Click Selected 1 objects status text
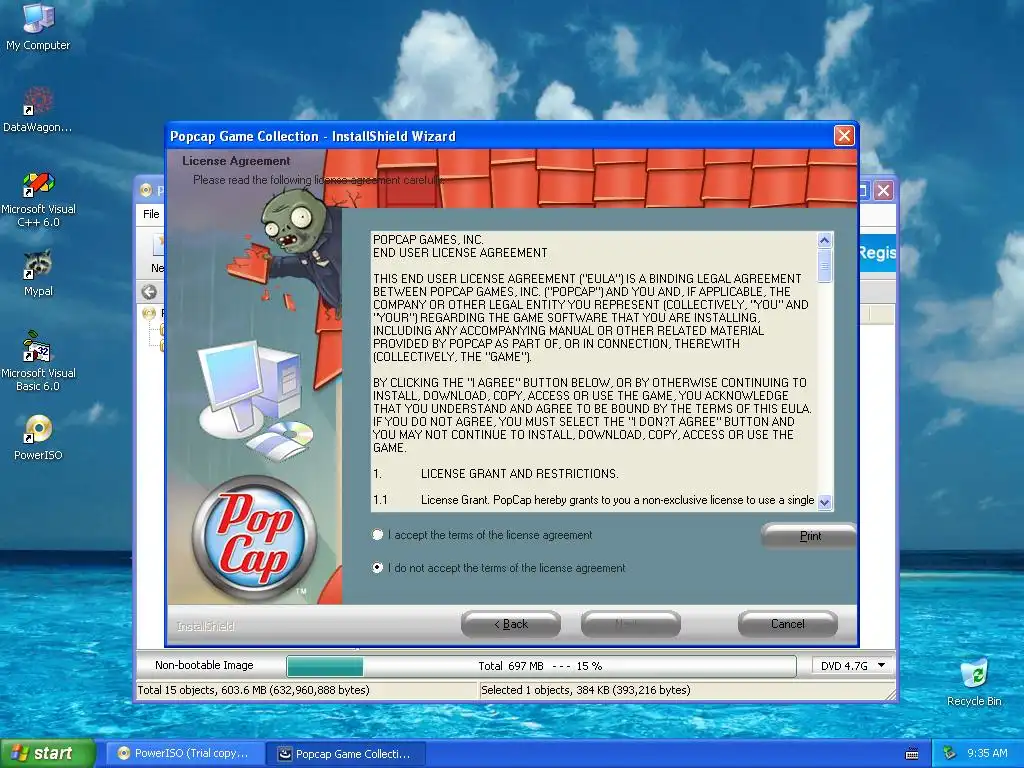Image resolution: width=1024 pixels, height=768 pixels. 586,690
